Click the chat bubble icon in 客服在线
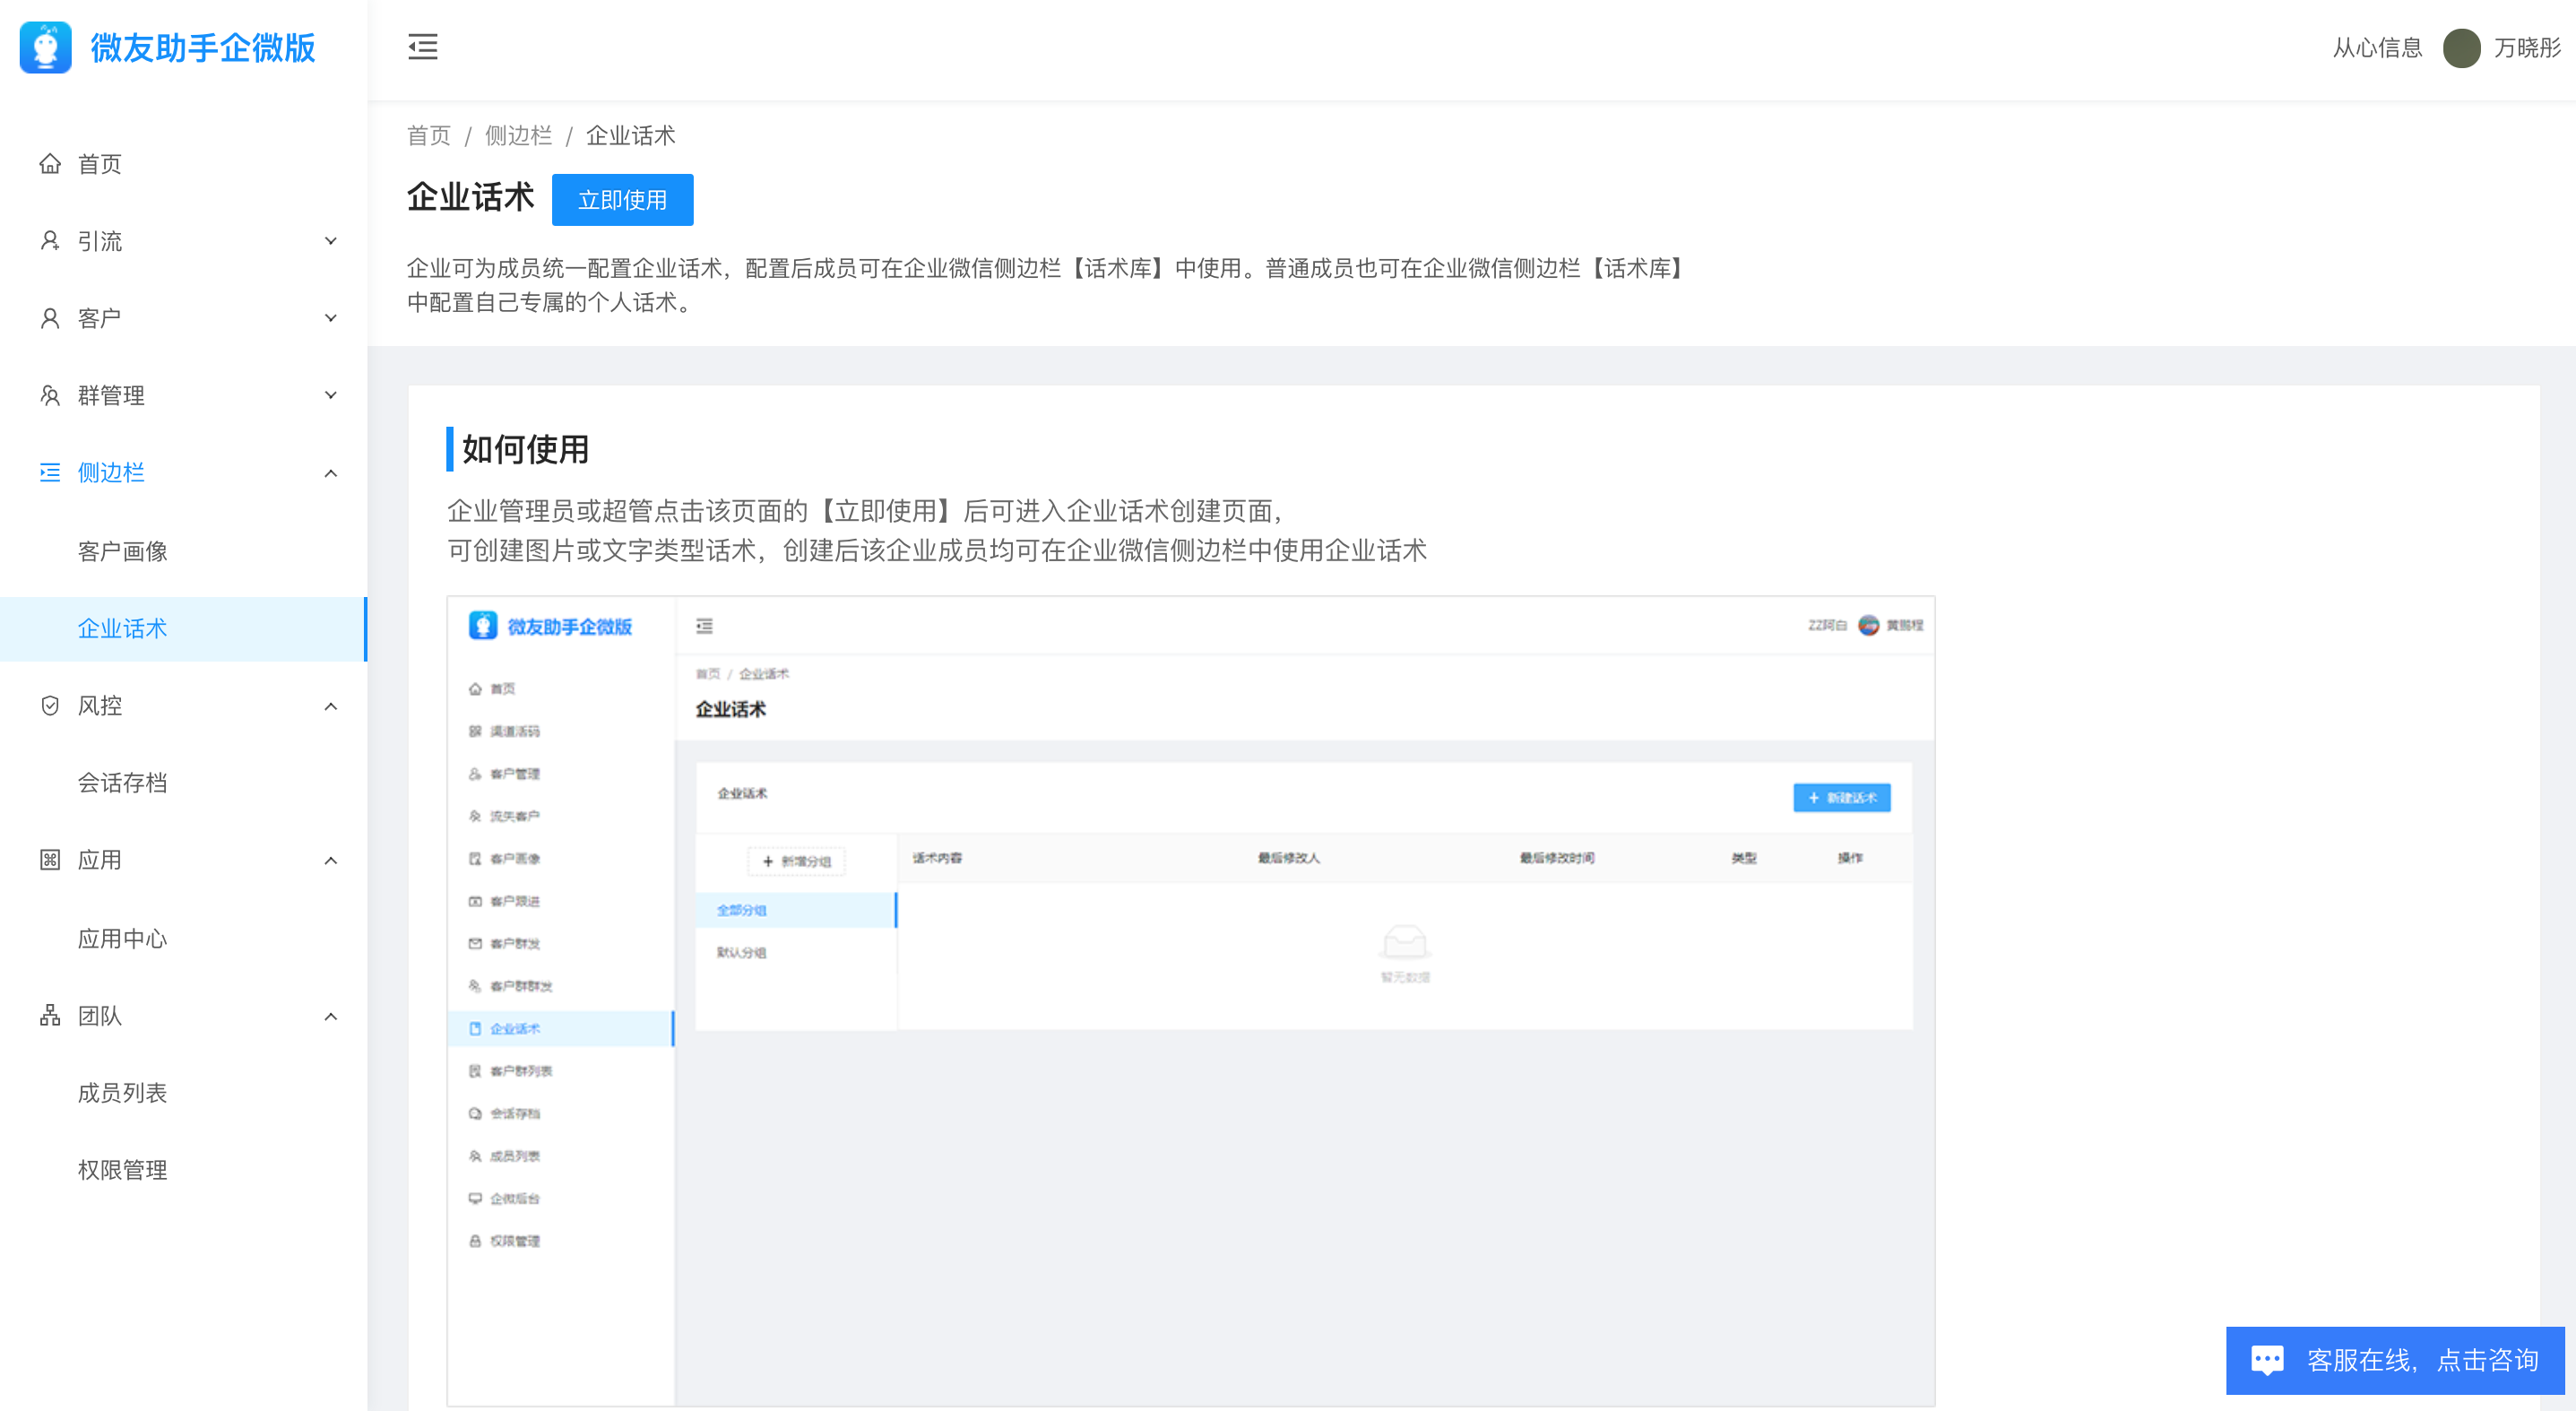Image resolution: width=2576 pixels, height=1411 pixels. pos(2267,1360)
